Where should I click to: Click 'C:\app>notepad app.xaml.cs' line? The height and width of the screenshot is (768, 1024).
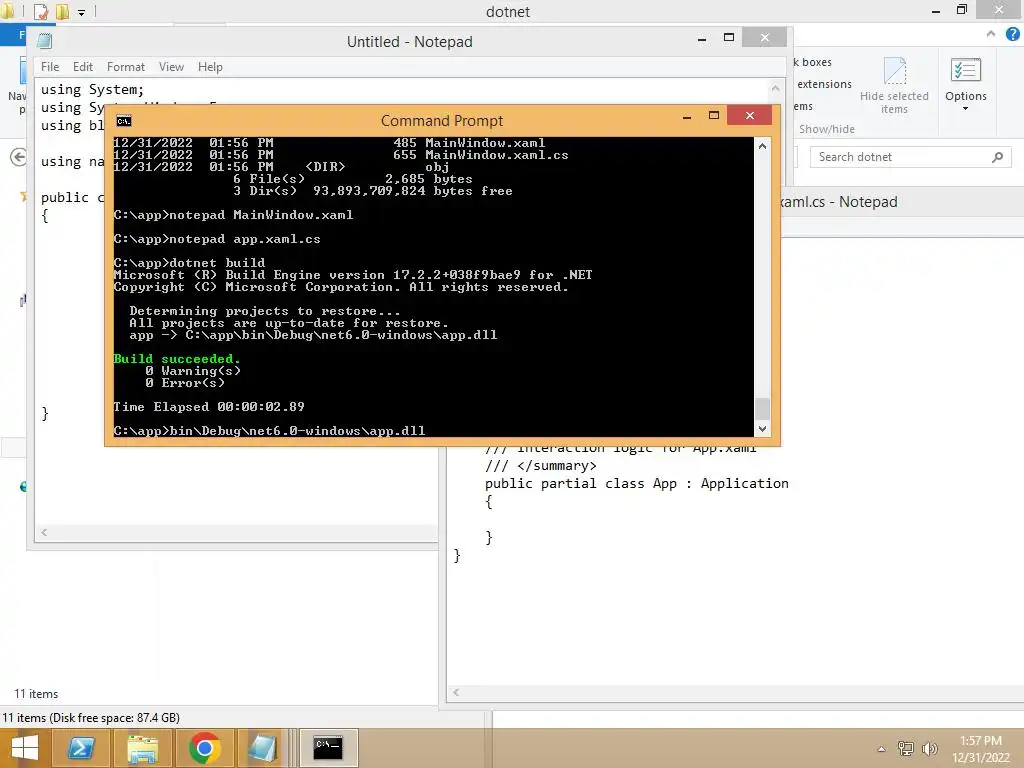217,239
